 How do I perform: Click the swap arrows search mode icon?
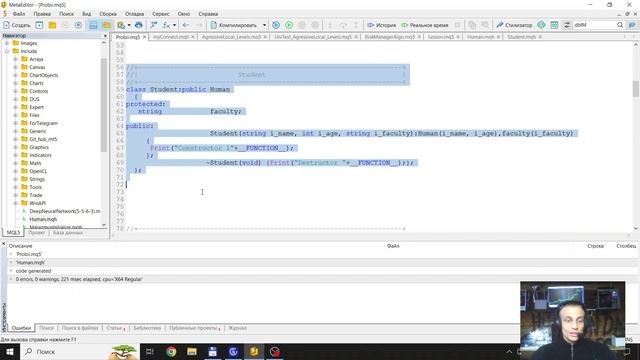tap(567, 25)
